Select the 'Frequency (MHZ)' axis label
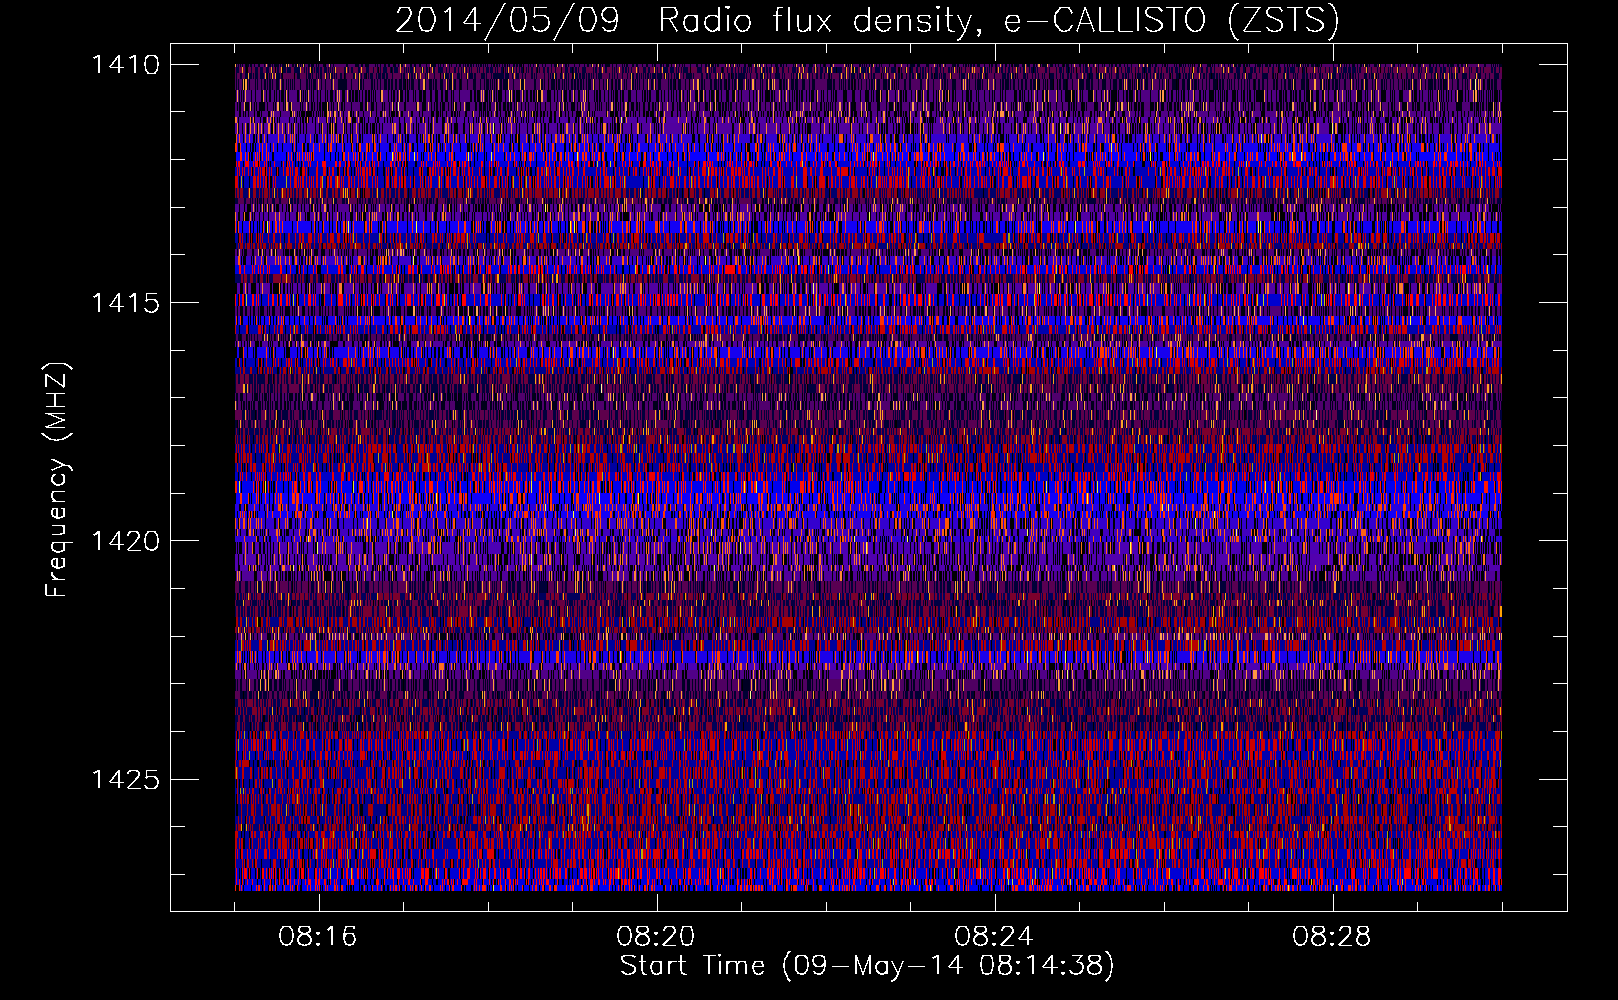 pos(57,480)
